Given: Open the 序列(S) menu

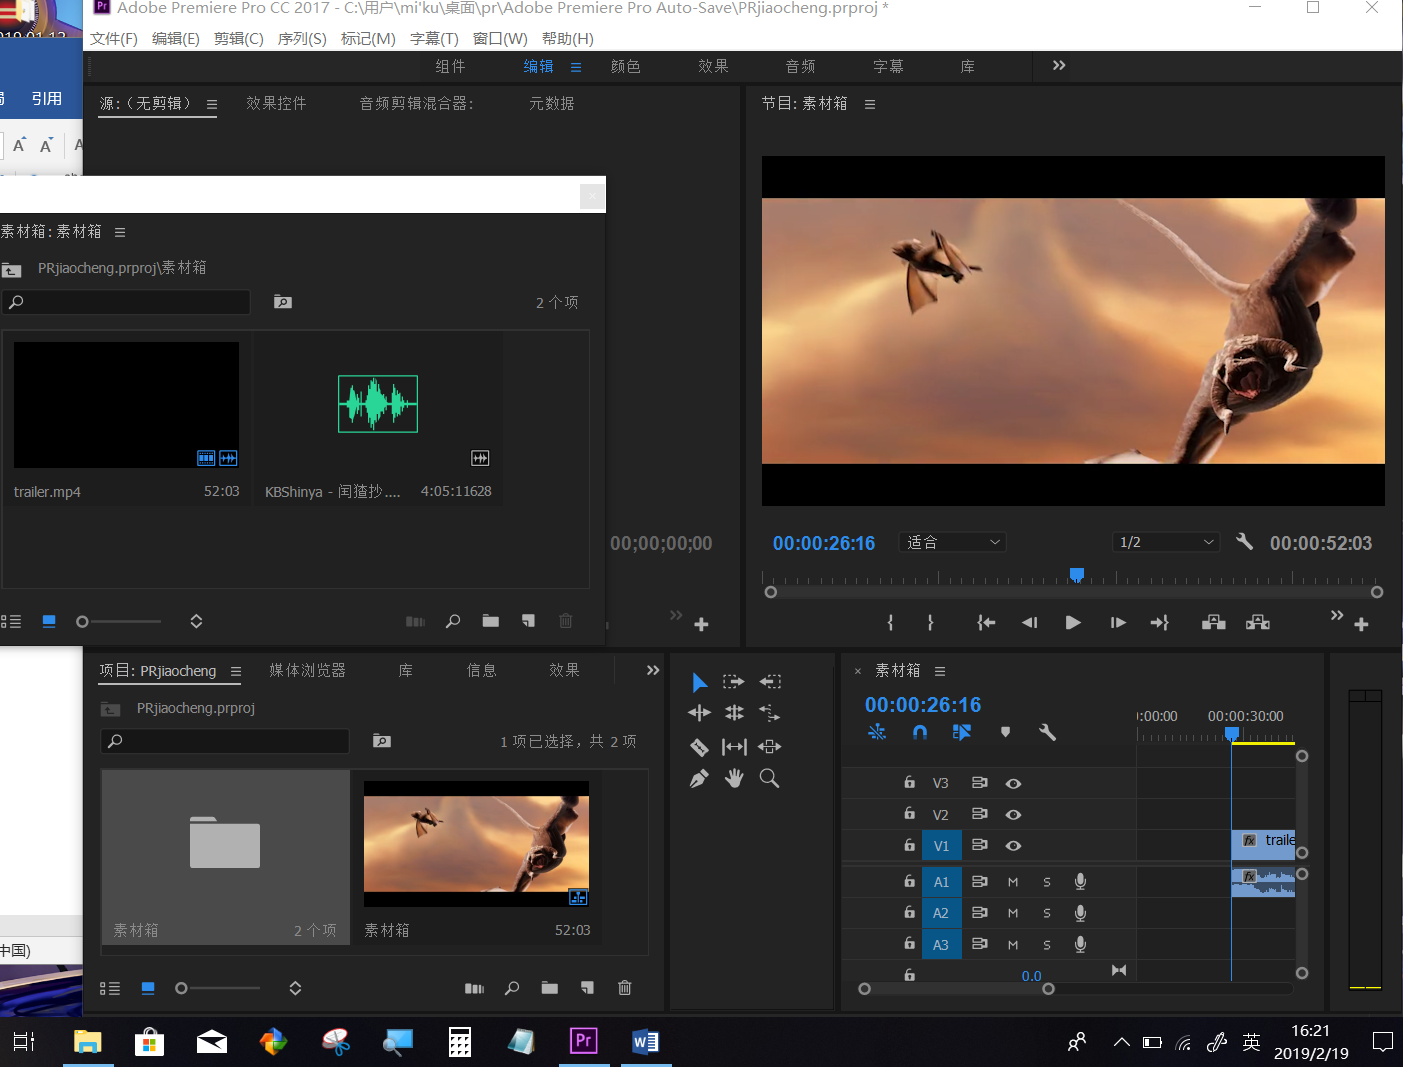Looking at the screenshot, I should [302, 39].
